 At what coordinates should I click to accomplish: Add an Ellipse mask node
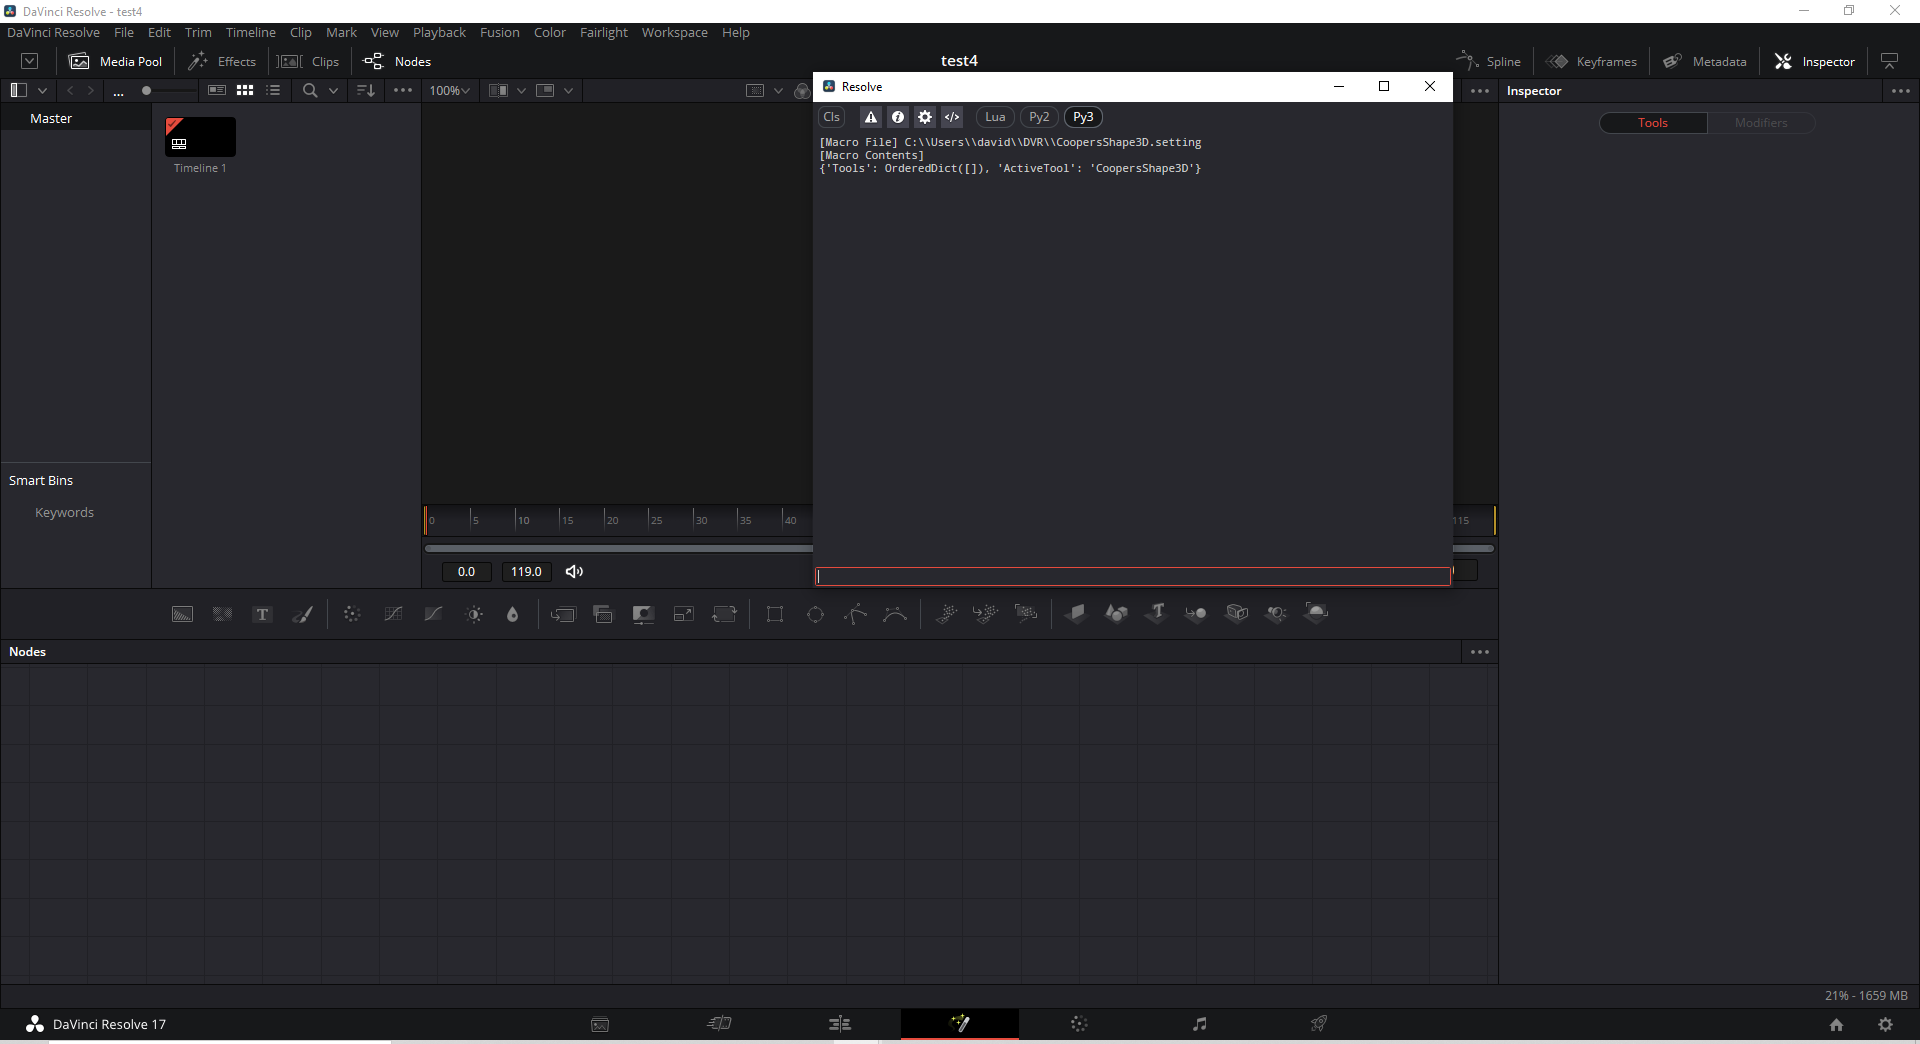point(815,614)
